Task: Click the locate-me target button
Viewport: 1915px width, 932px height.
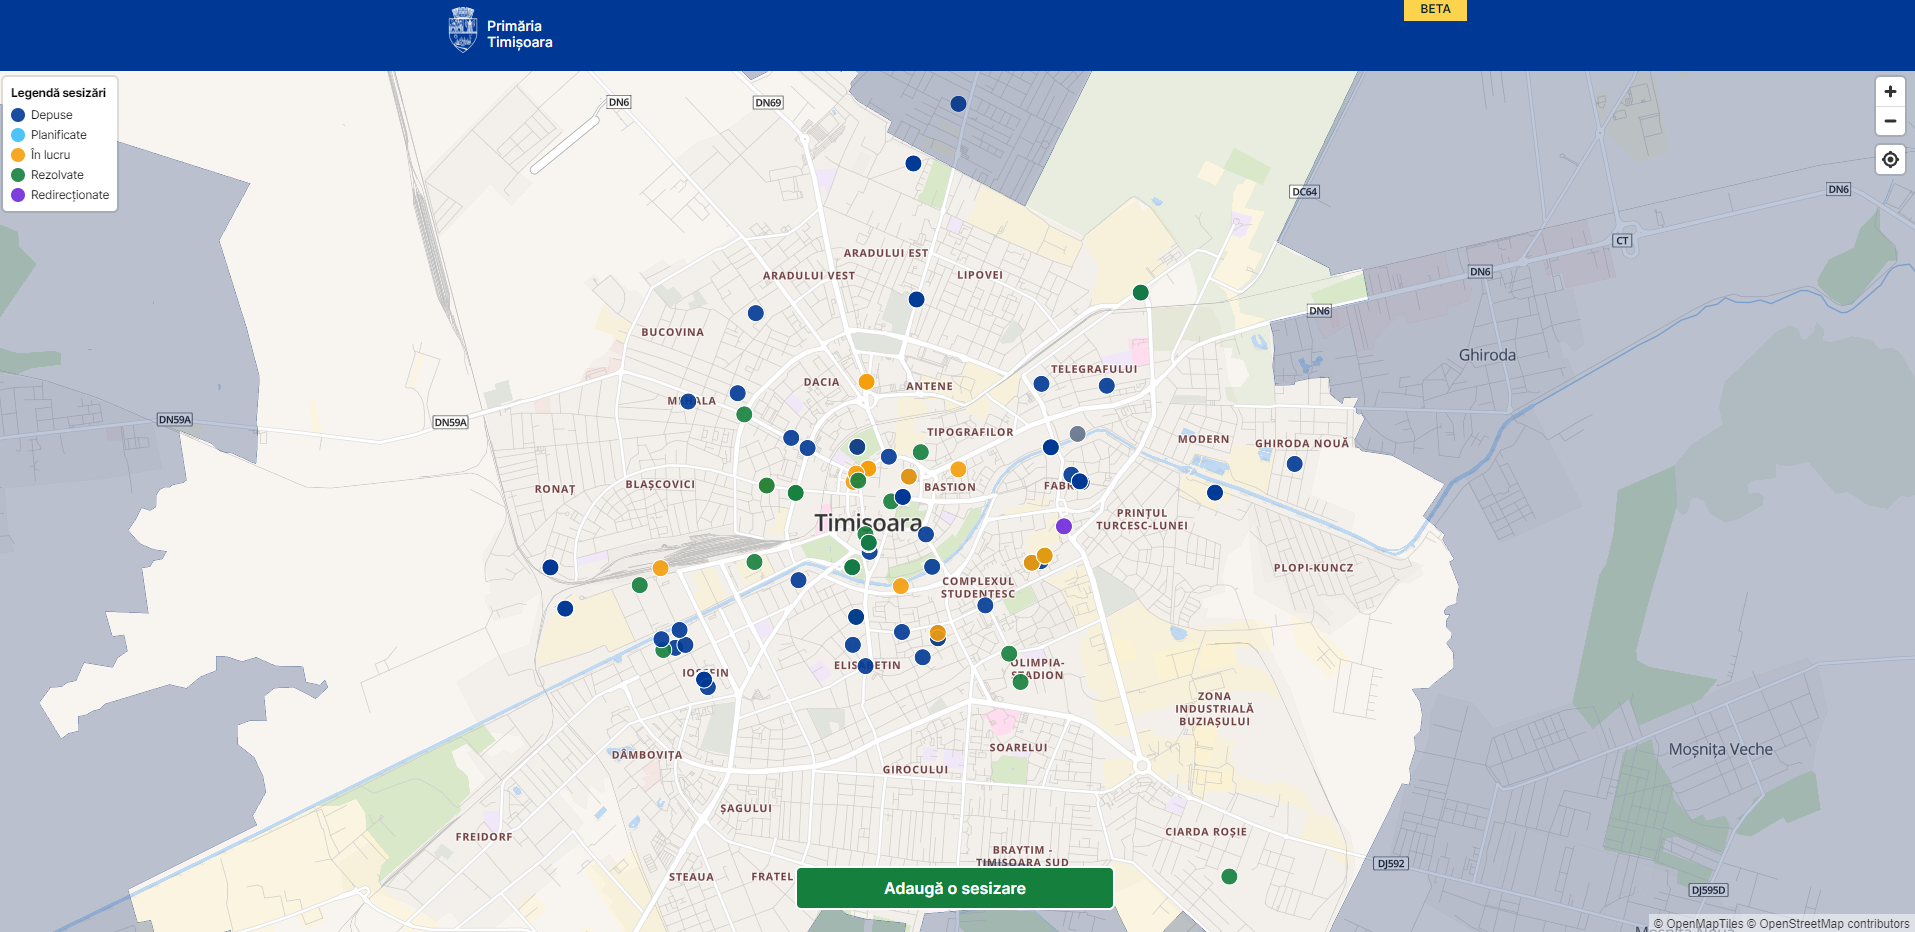Action: tap(1889, 159)
